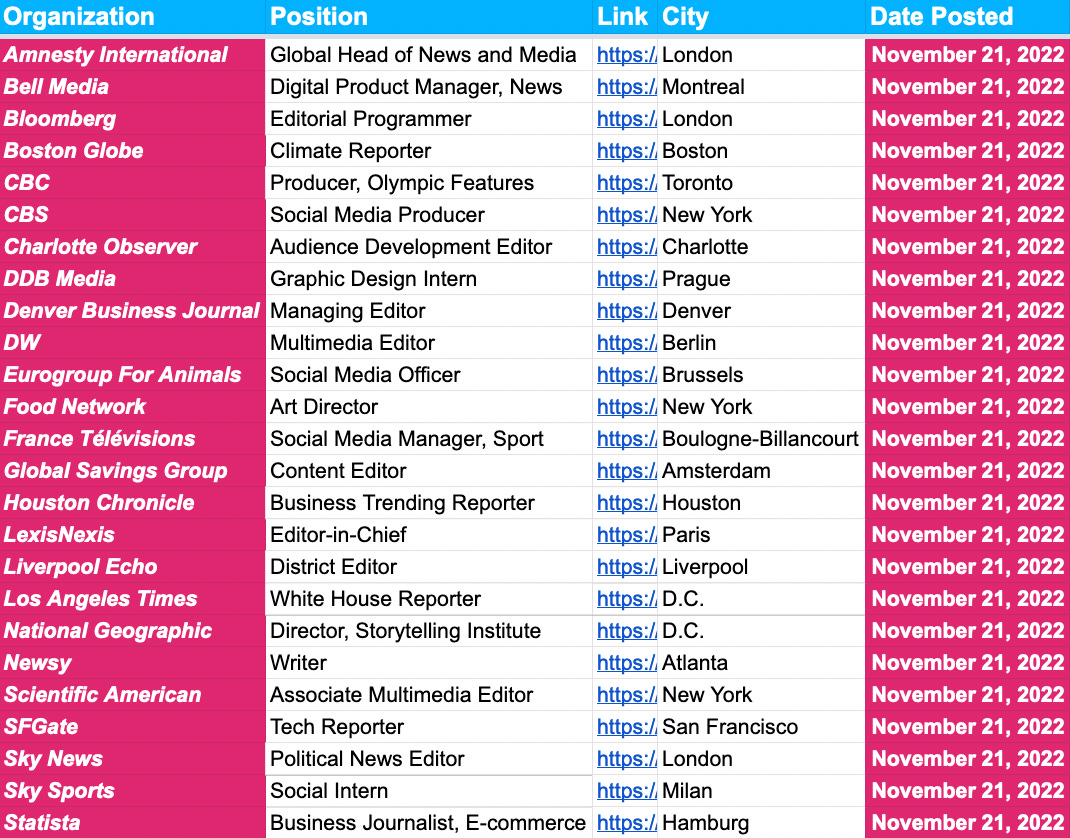This screenshot has height=838, width=1070.
Task: Open the Sky News job link
Action: 626,759
